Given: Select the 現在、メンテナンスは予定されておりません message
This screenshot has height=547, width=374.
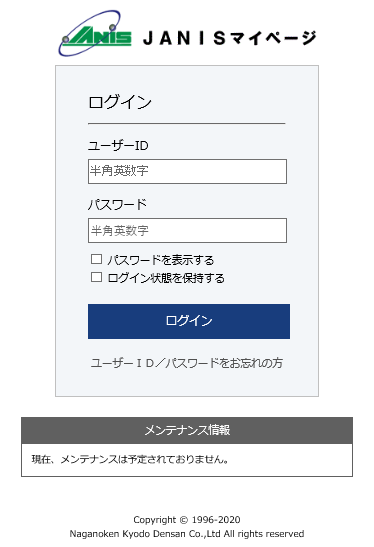Looking at the screenshot, I should coord(130,459).
